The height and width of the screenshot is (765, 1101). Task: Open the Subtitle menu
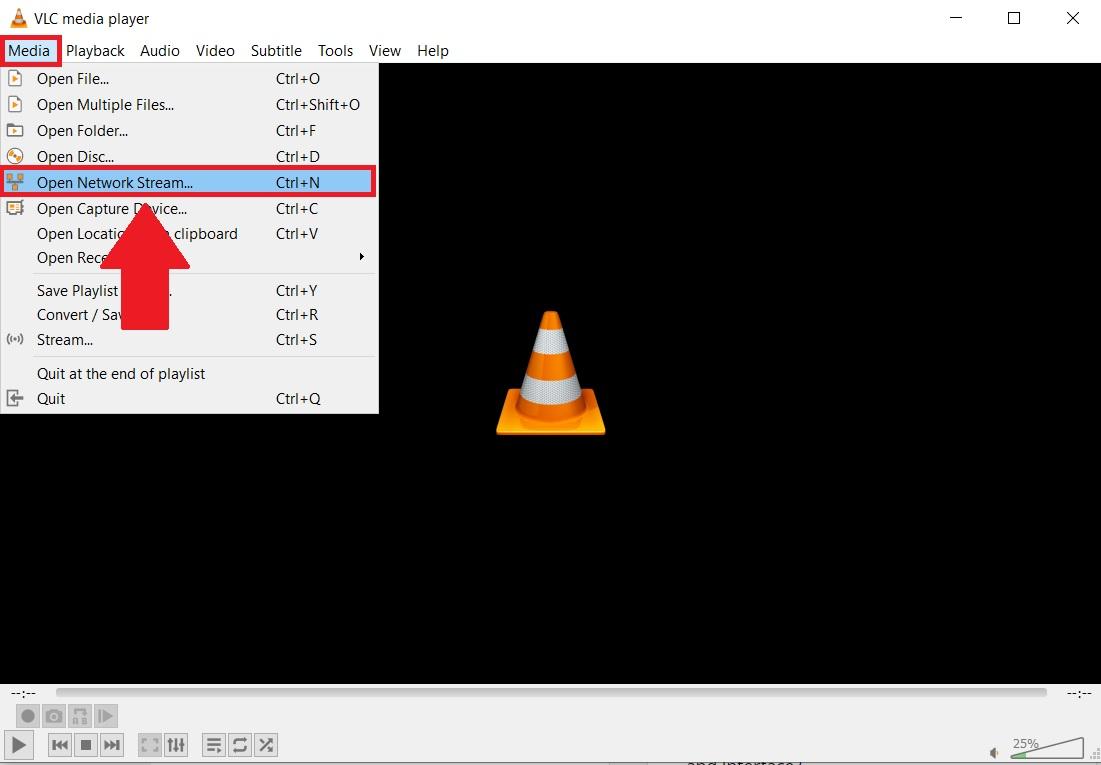[276, 51]
